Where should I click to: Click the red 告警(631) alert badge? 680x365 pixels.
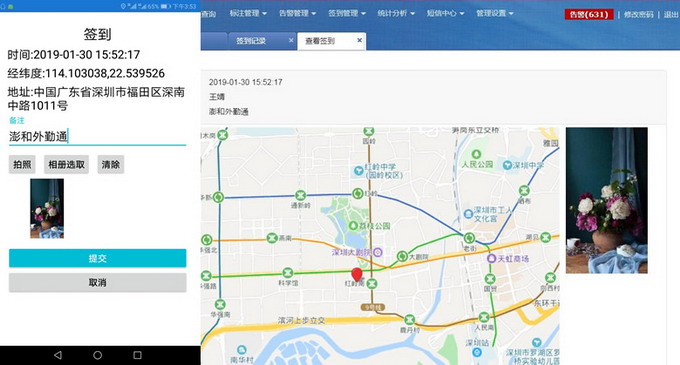pyautogui.click(x=588, y=14)
